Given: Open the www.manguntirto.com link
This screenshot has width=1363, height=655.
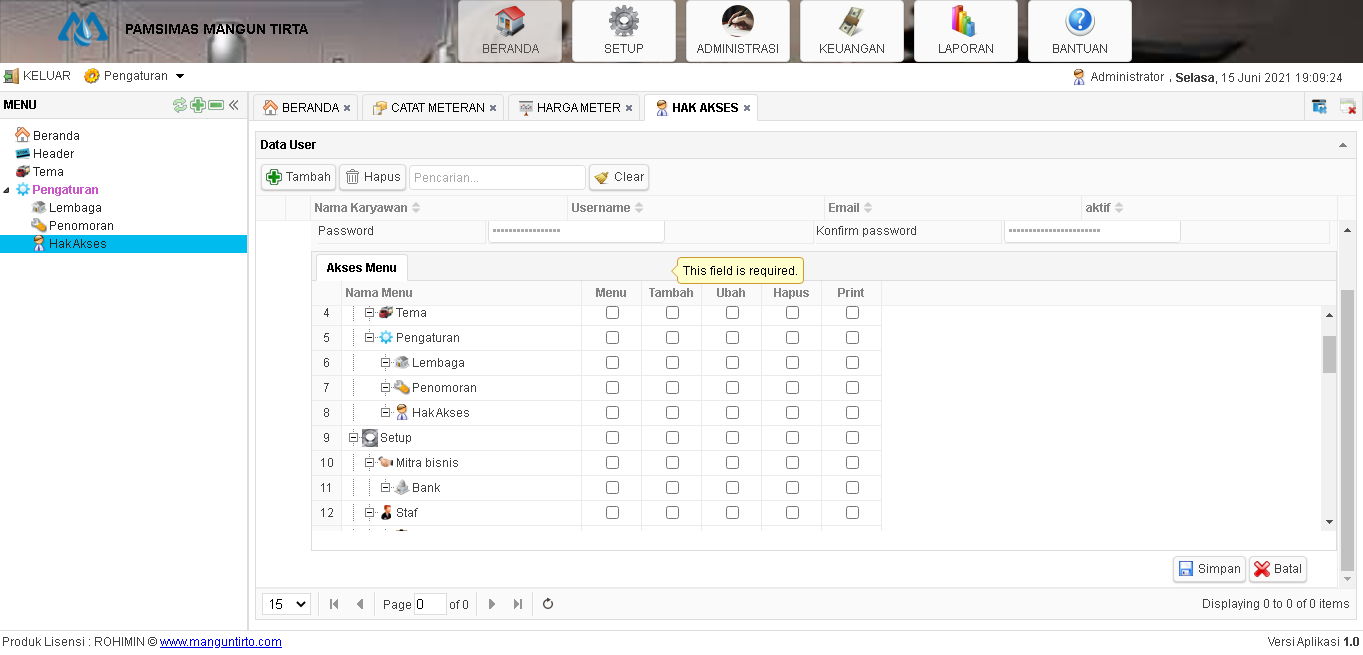Looking at the screenshot, I should click(221, 642).
